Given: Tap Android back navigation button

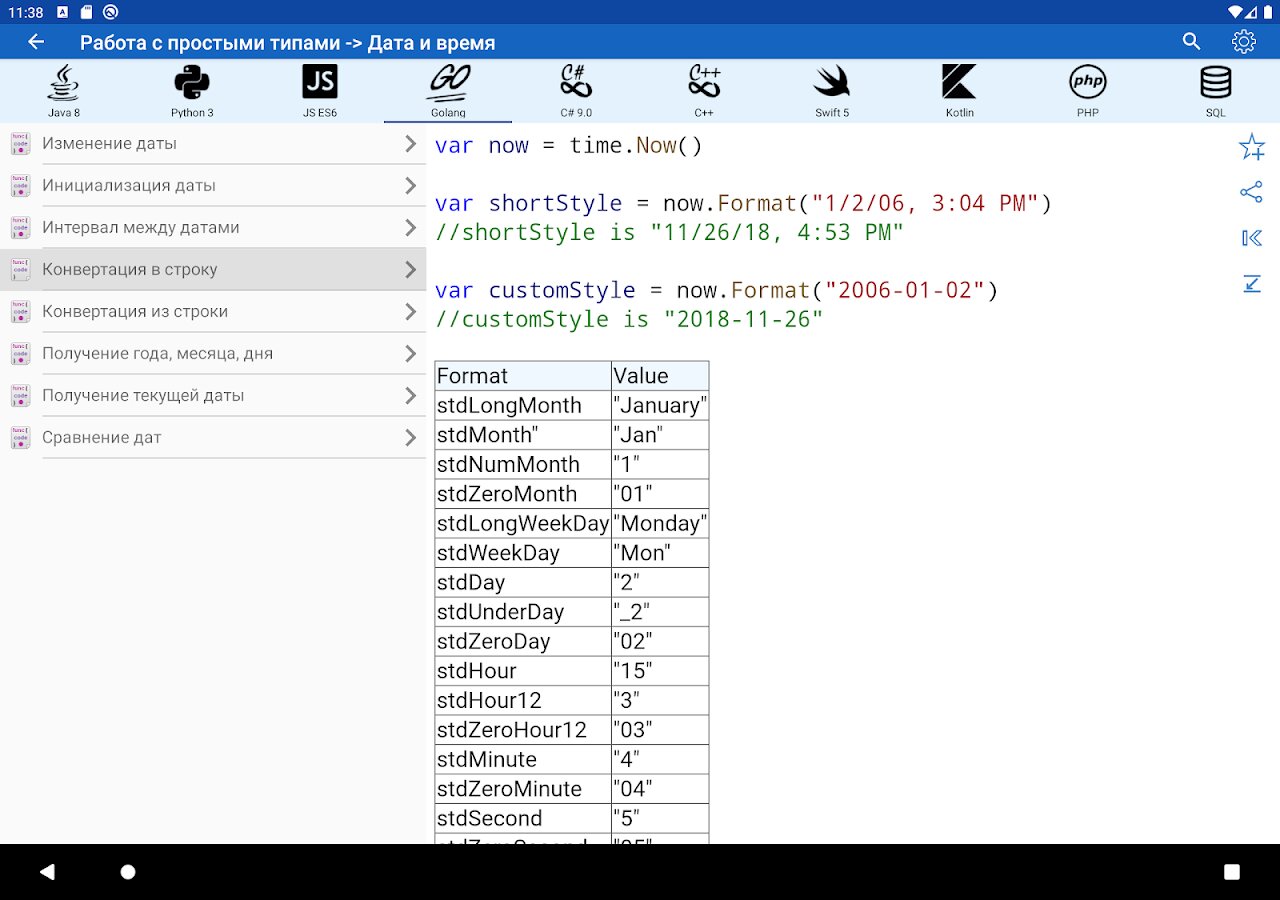Looking at the screenshot, I should tap(47, 872).
